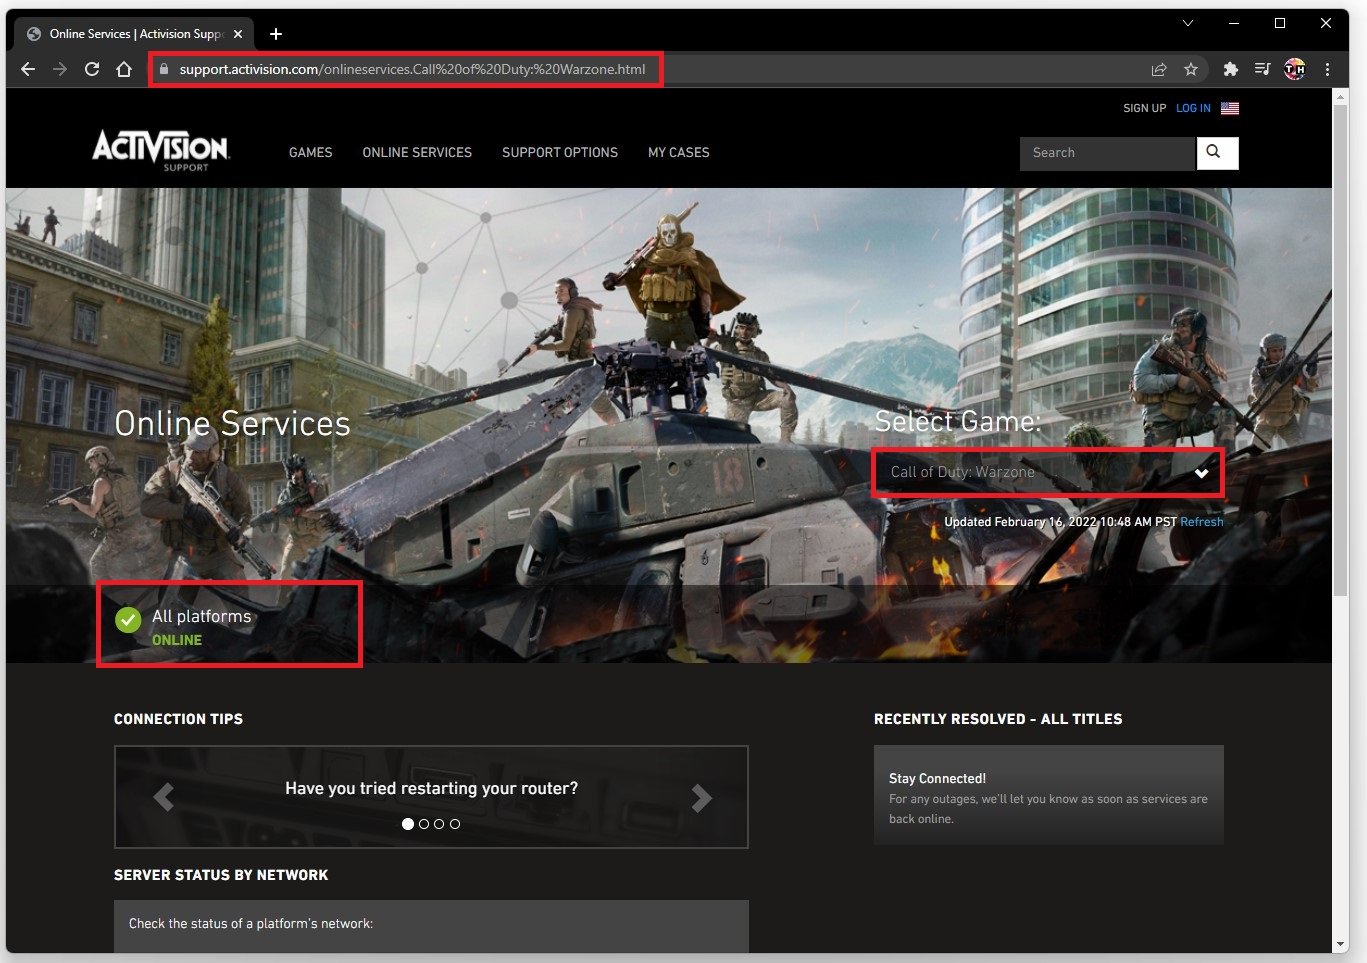Select the second carousel dot indicator
This screenshot has height=963, width=1367.
(x=424, y=824)
